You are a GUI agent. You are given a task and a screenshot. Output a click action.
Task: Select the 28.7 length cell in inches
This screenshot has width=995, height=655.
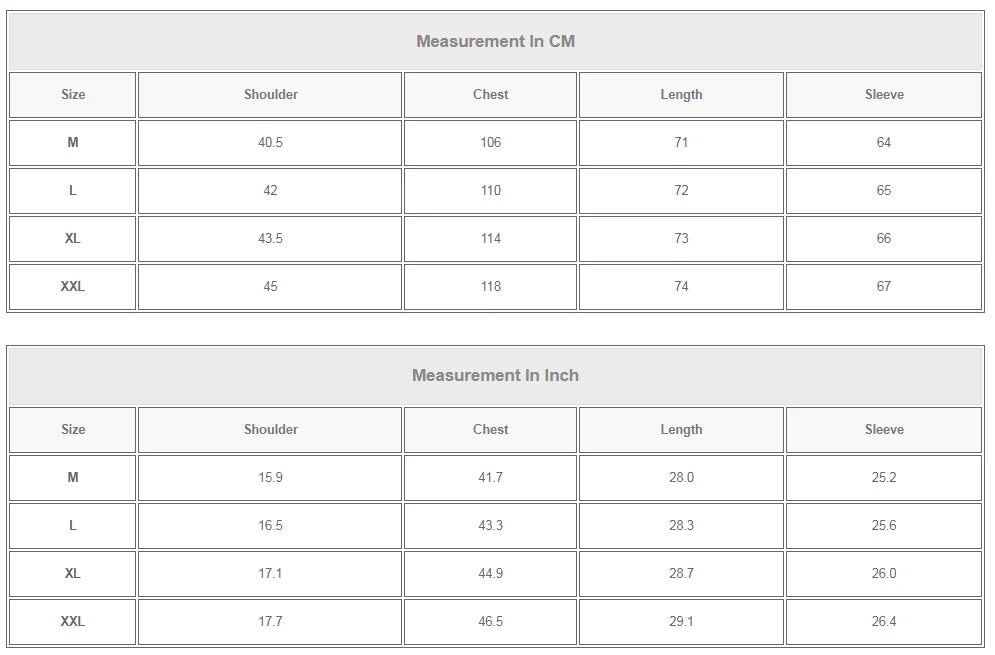tap(681, 573)
